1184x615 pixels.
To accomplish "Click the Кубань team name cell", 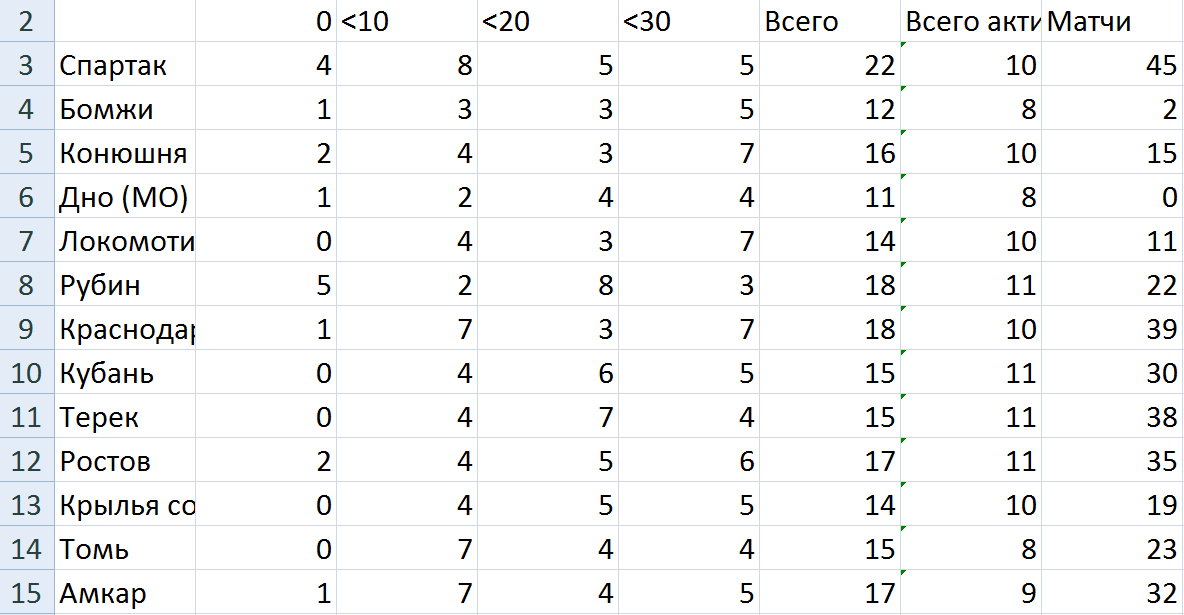I will pyautogui.click(x=125, y=374).
